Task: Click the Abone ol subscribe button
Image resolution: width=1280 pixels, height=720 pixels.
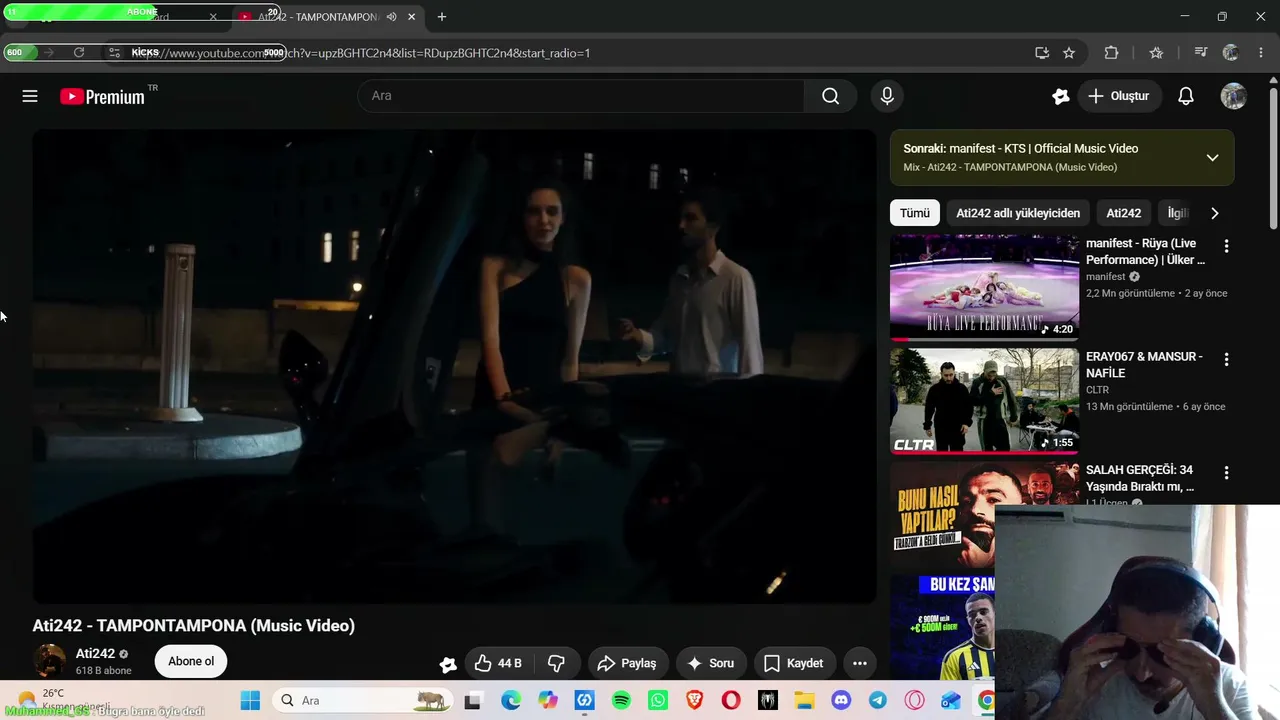Action: point(191,661)
